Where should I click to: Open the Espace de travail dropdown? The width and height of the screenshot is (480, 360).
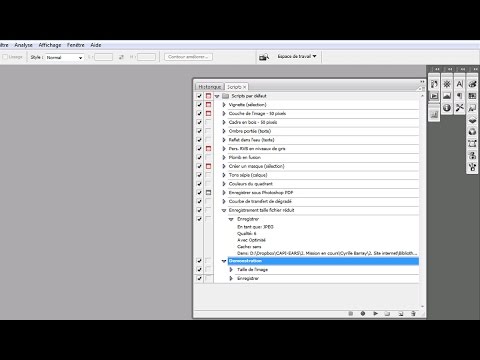(x=297, y=56)
